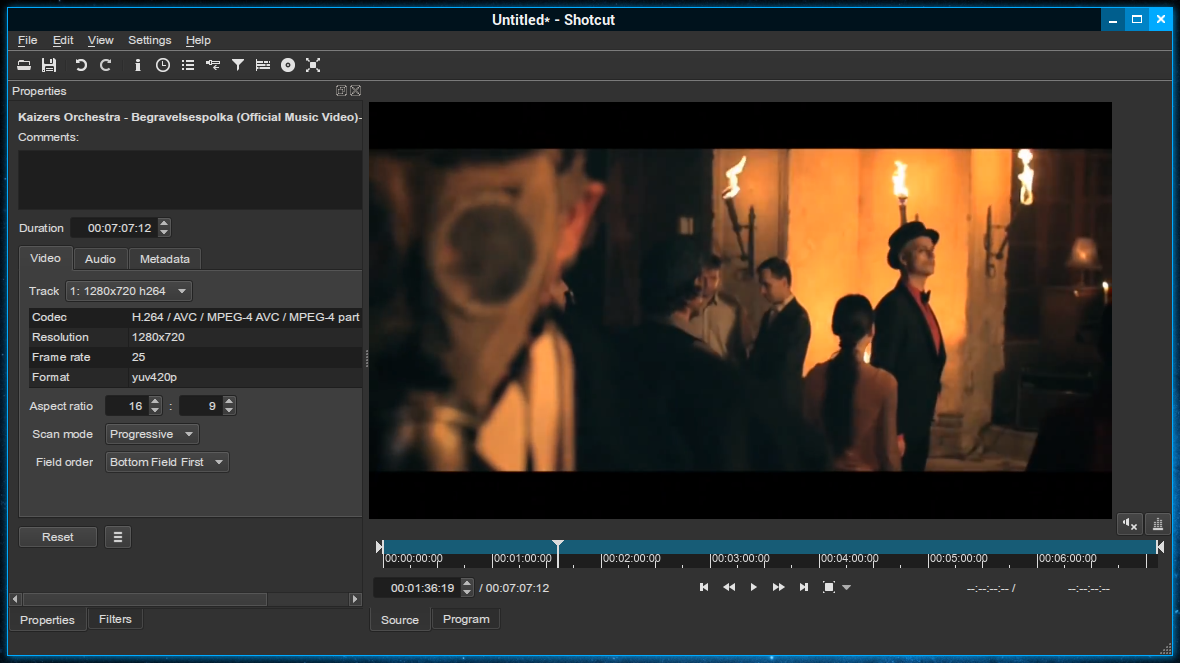This screenshot has width=1180, height=663.
Task: Select the Video tab
Action: coord(45,258)
